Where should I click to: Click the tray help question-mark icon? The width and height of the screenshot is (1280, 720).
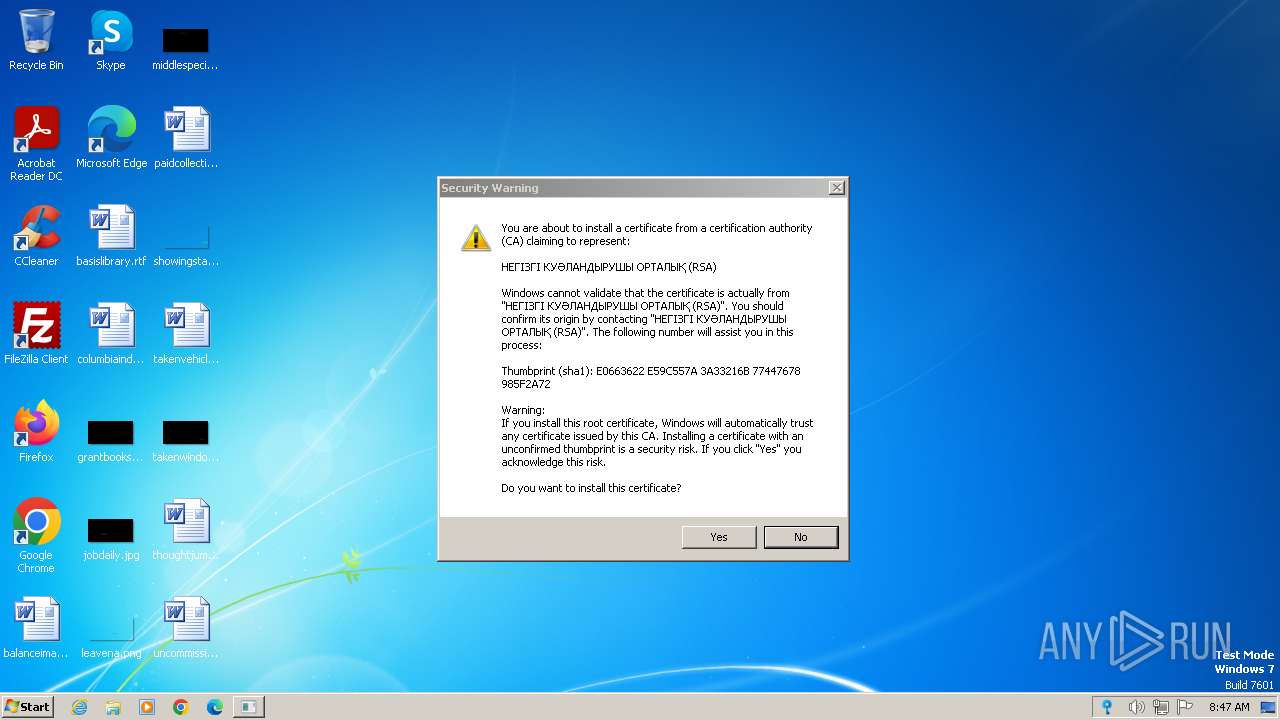click(1107, 707)
